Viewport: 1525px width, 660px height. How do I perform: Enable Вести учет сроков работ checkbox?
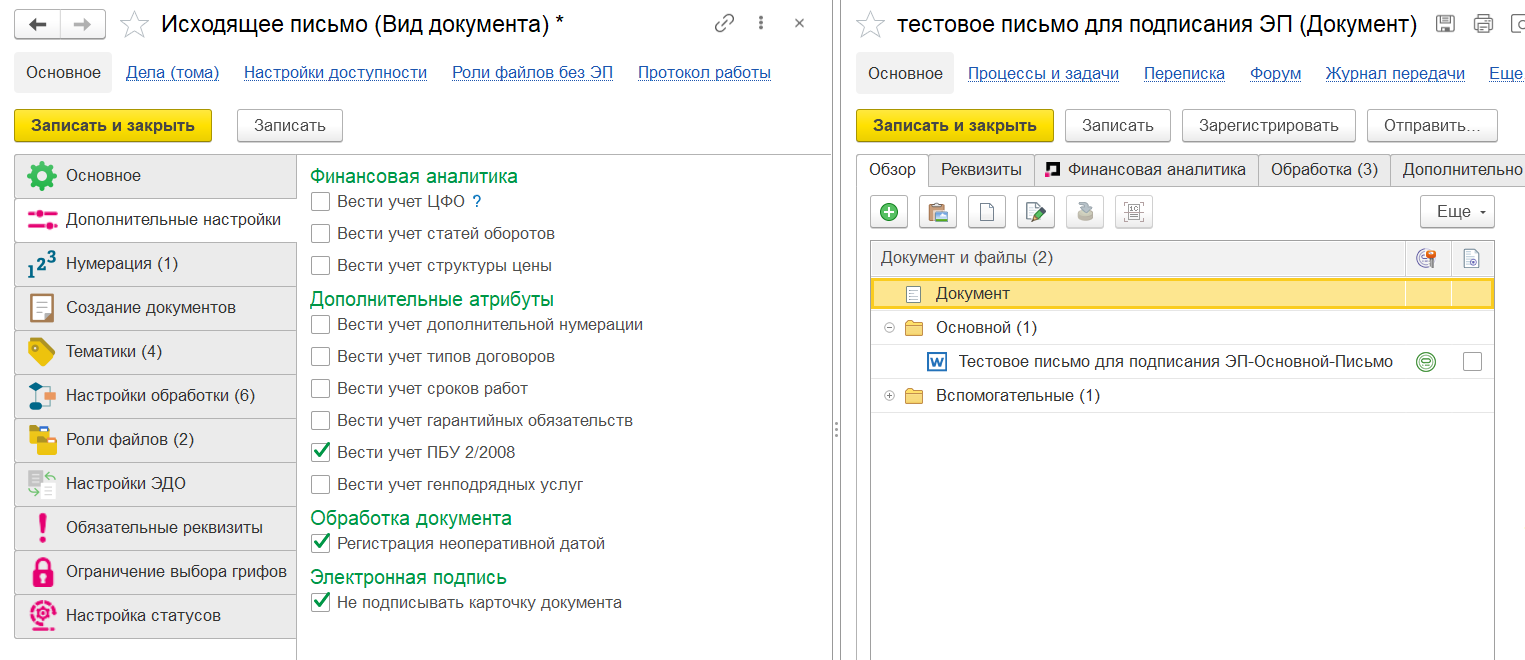pyautogui.click(x=321, y=389)
